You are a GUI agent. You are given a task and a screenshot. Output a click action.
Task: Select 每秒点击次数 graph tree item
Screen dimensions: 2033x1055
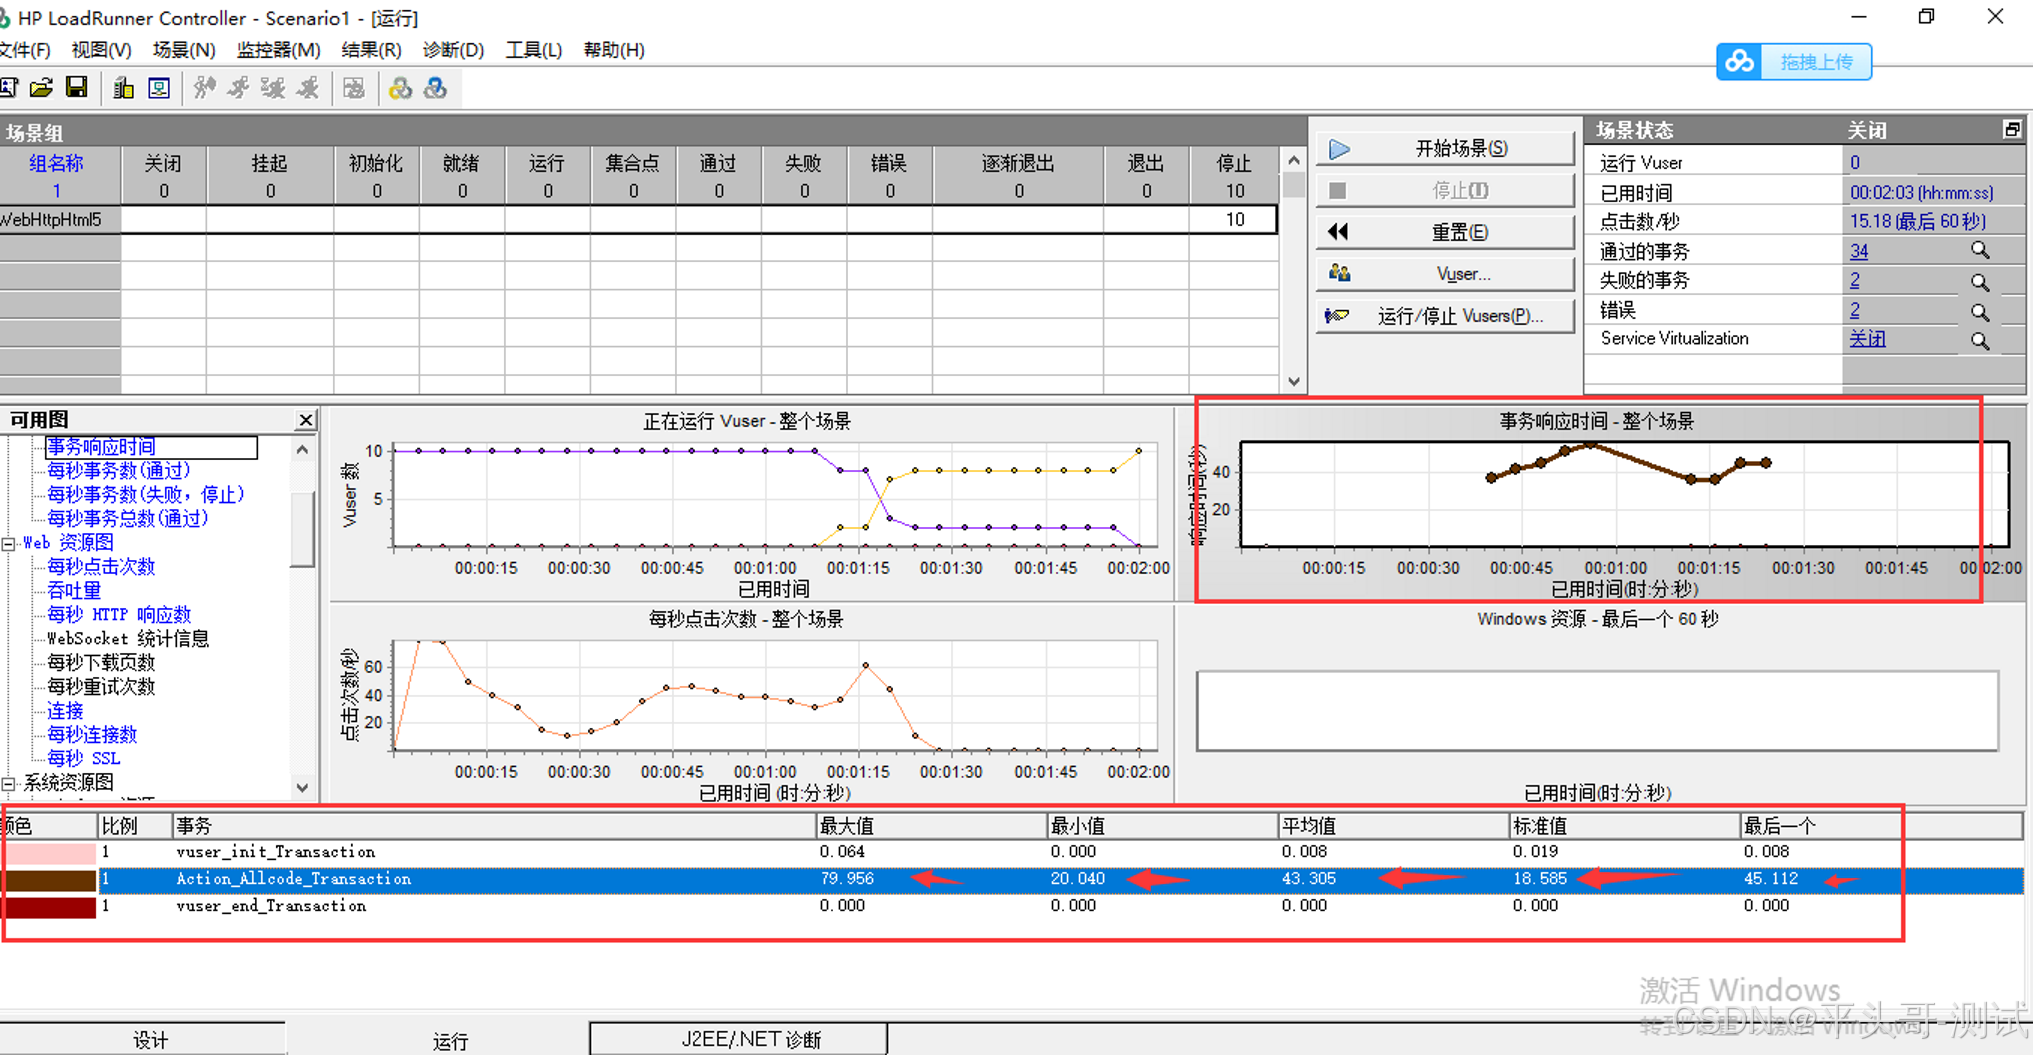pyautogui.click(x=101, y=567)
